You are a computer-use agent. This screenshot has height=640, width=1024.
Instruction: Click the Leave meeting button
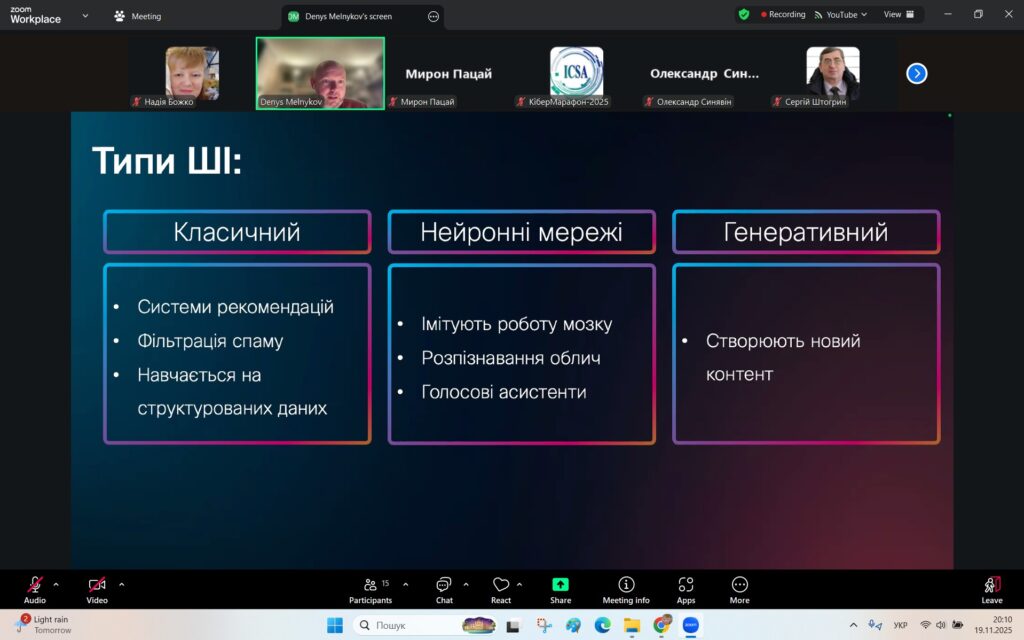pos(991,589)
